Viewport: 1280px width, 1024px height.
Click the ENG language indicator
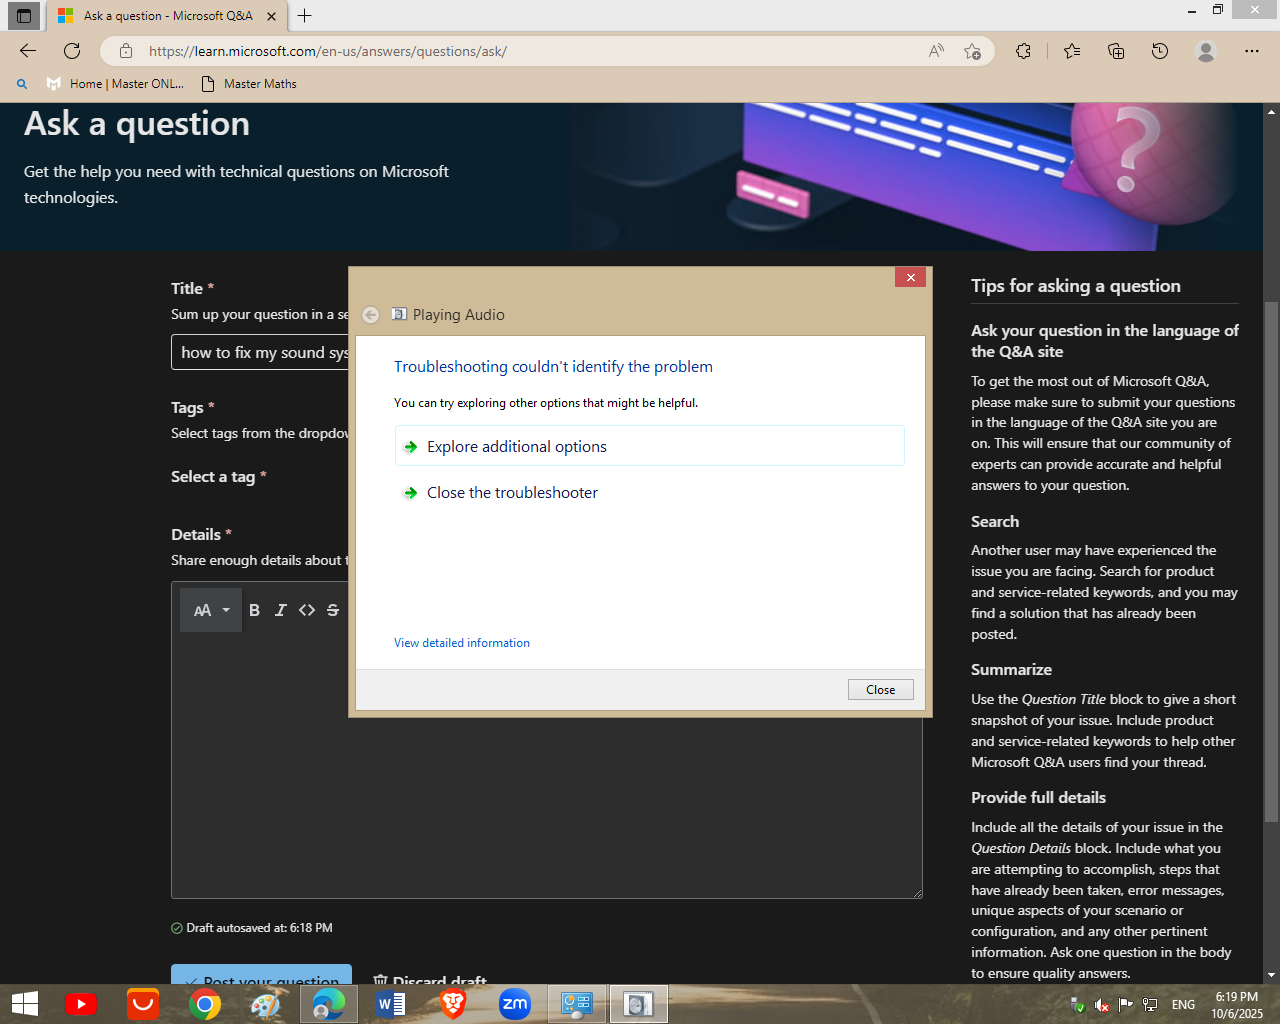click(1183, 1005)
